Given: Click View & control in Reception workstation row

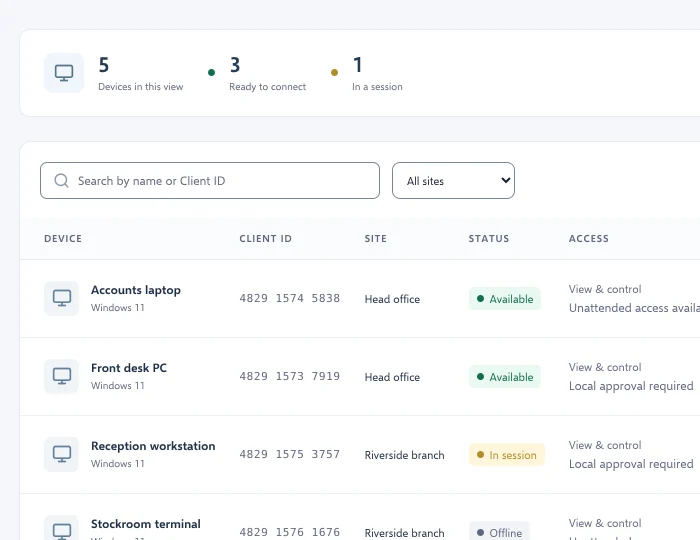Looking at the screenshot, I should coord(605,445).
